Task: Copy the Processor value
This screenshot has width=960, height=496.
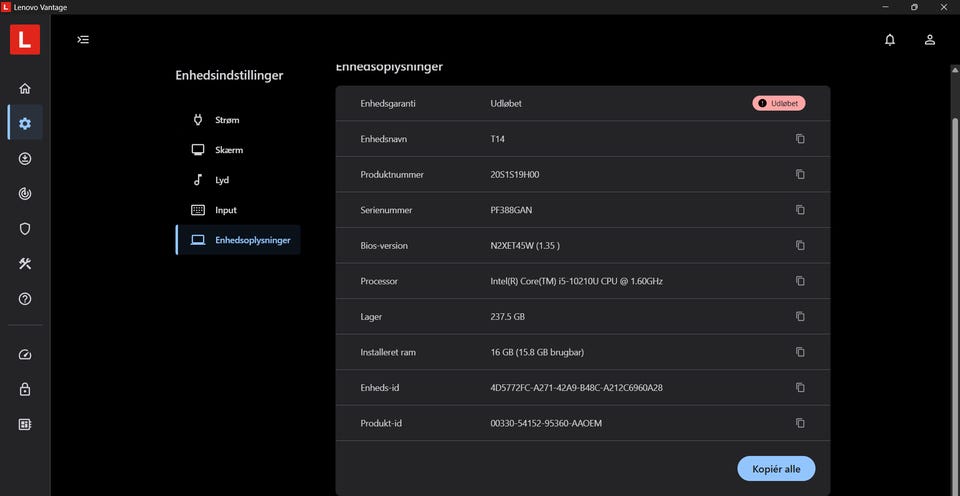Action: coord(800,281)
